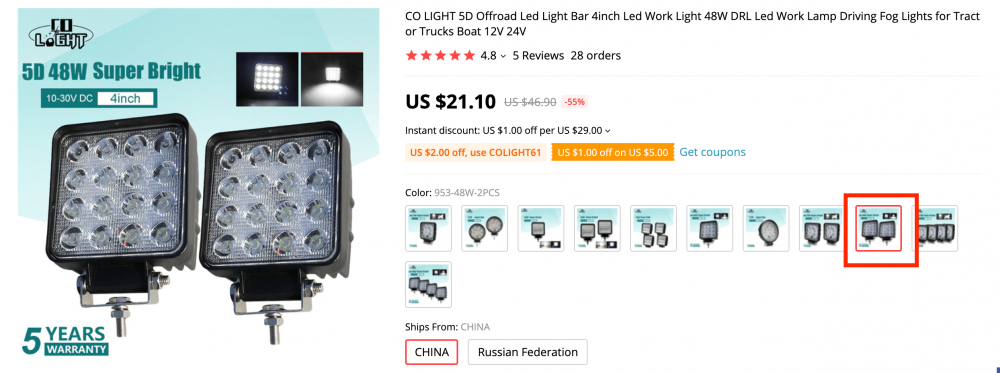1000x373 pixels.
Task: Expand the Instant discount details arrow
Action: (607, 131)
